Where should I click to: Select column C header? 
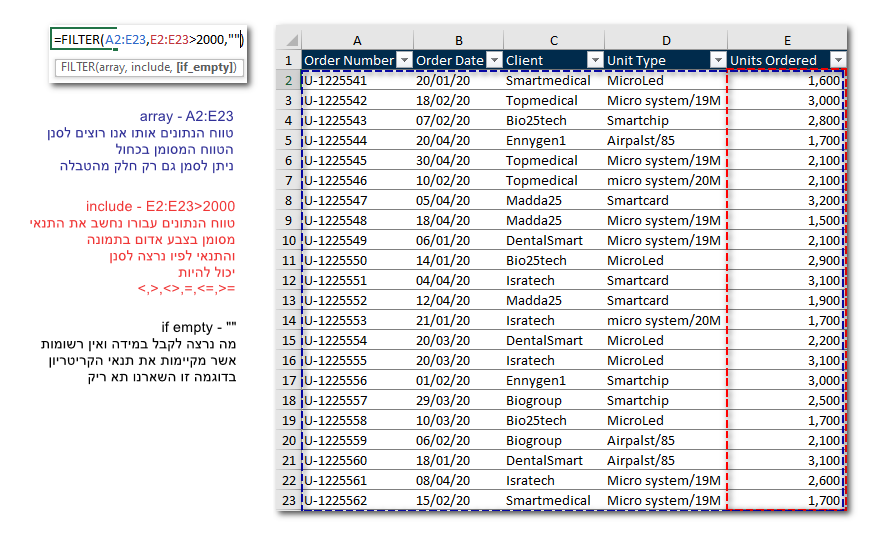click(553, 40)
